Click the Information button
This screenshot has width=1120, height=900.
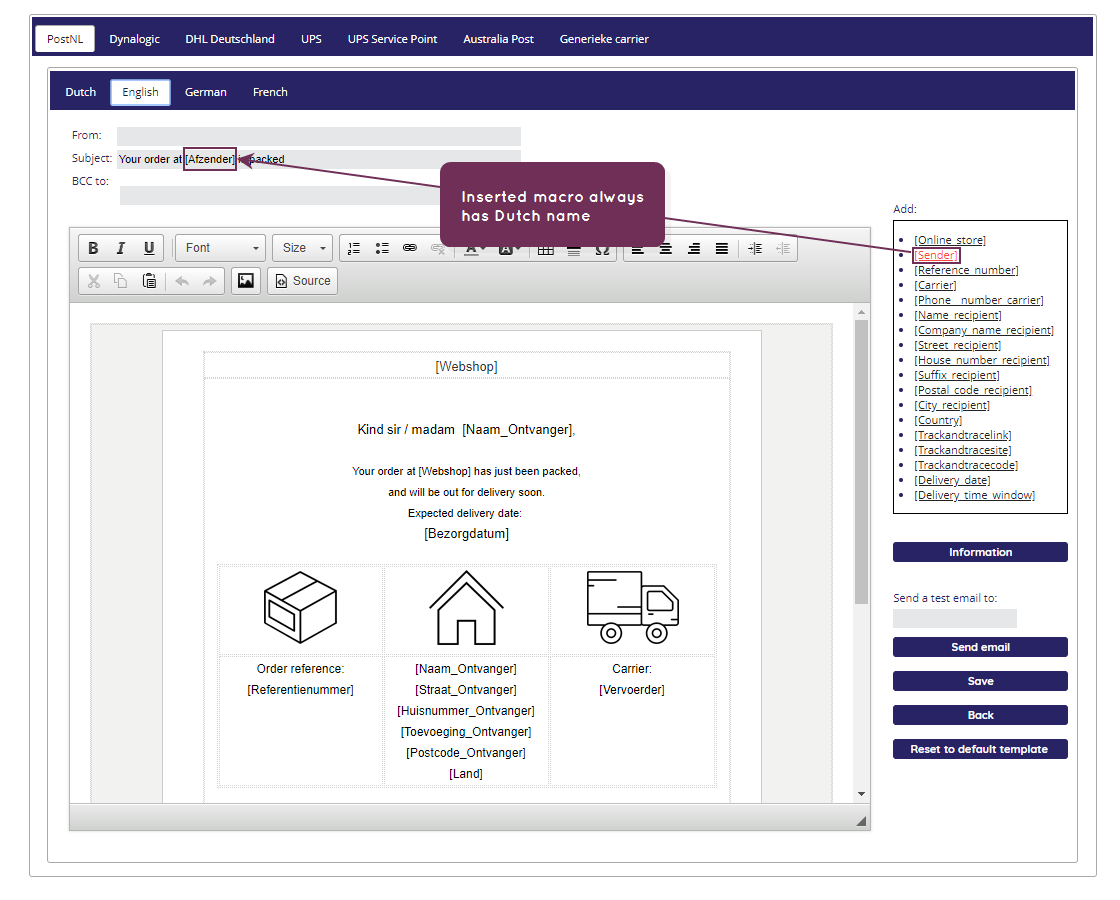tap(980, 552)
